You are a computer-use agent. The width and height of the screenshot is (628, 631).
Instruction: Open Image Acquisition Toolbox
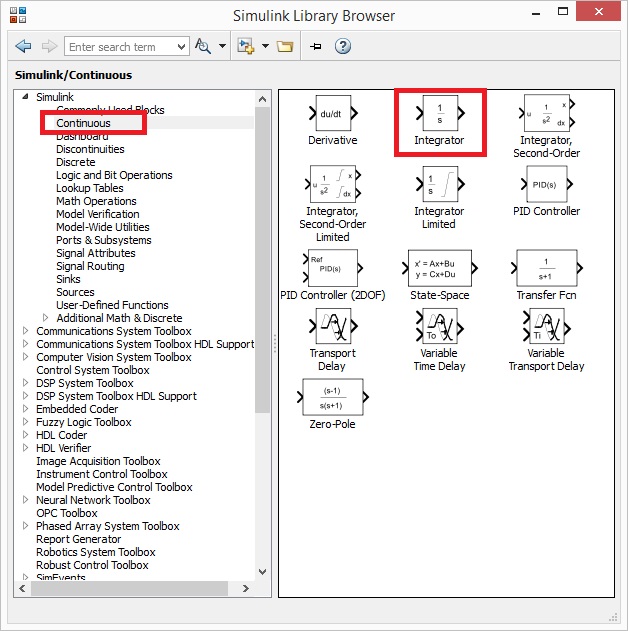(x=99, y=461)
